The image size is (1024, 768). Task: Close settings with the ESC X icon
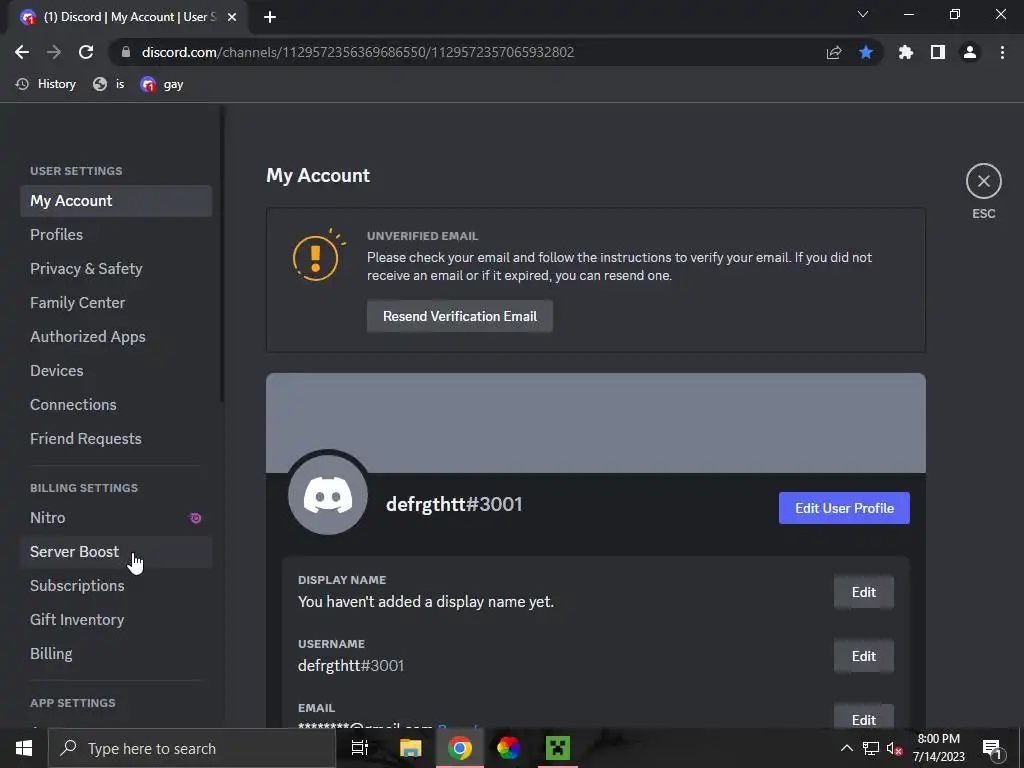(x=984, y=181)
